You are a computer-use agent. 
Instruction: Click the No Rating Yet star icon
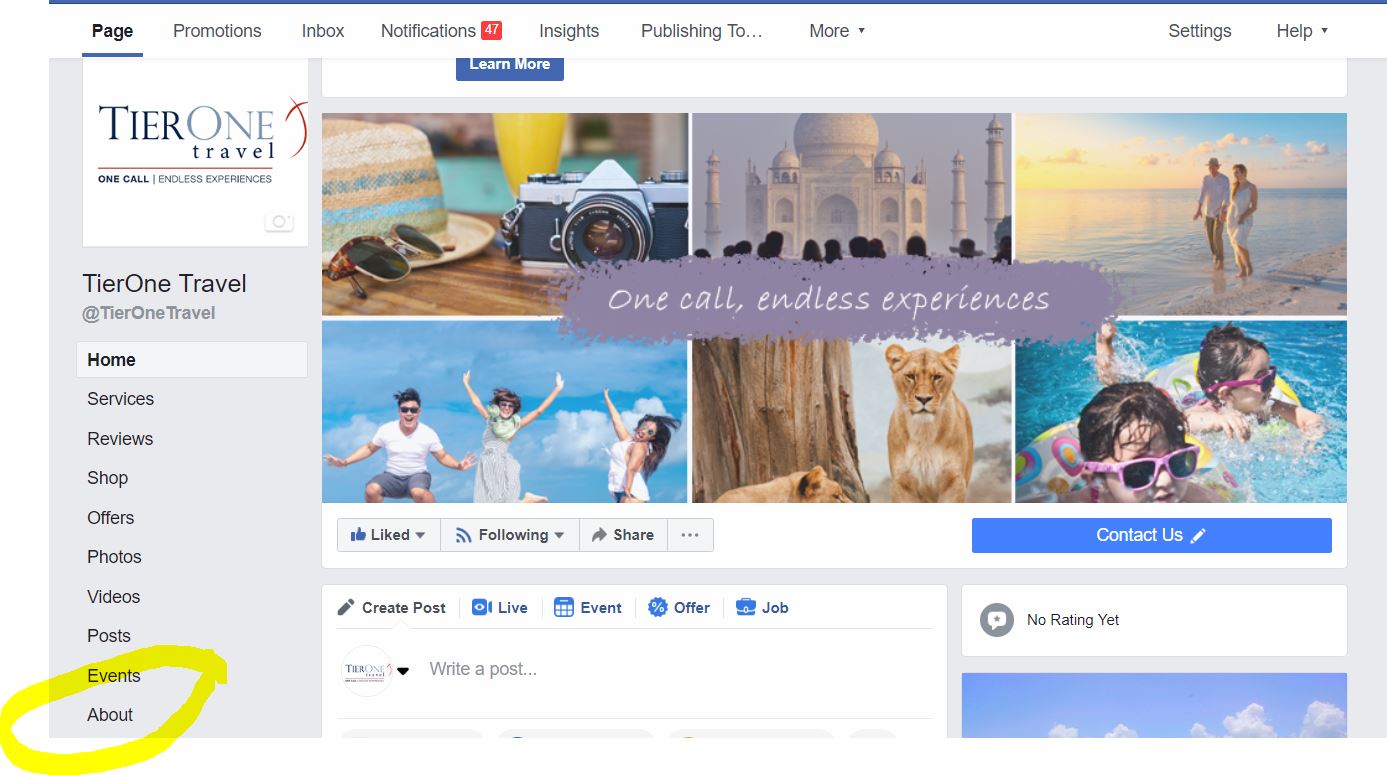click(996, 620)
